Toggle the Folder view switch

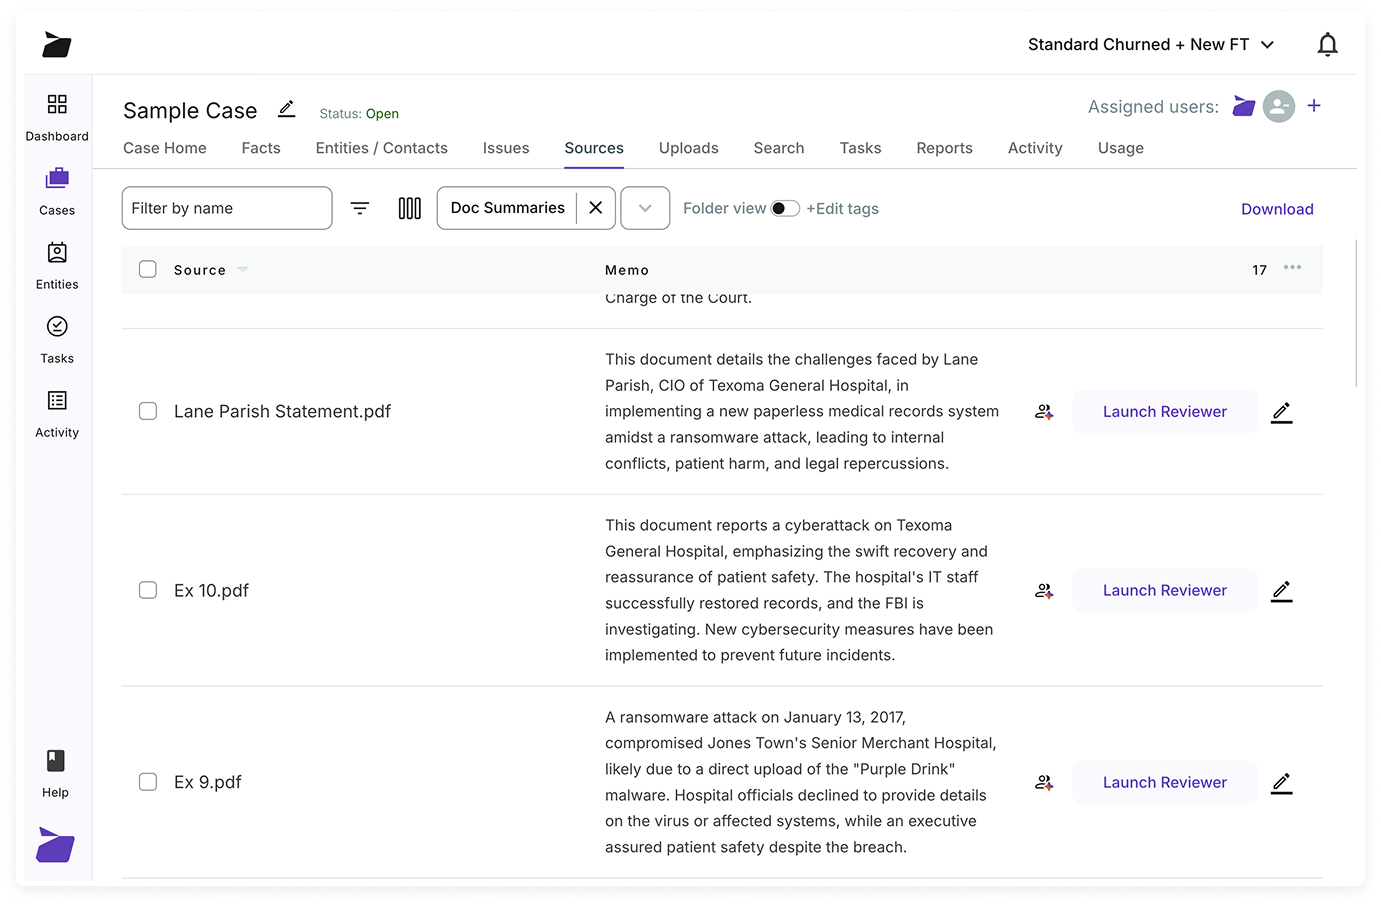pyautogui.click(x=784, y=208)
